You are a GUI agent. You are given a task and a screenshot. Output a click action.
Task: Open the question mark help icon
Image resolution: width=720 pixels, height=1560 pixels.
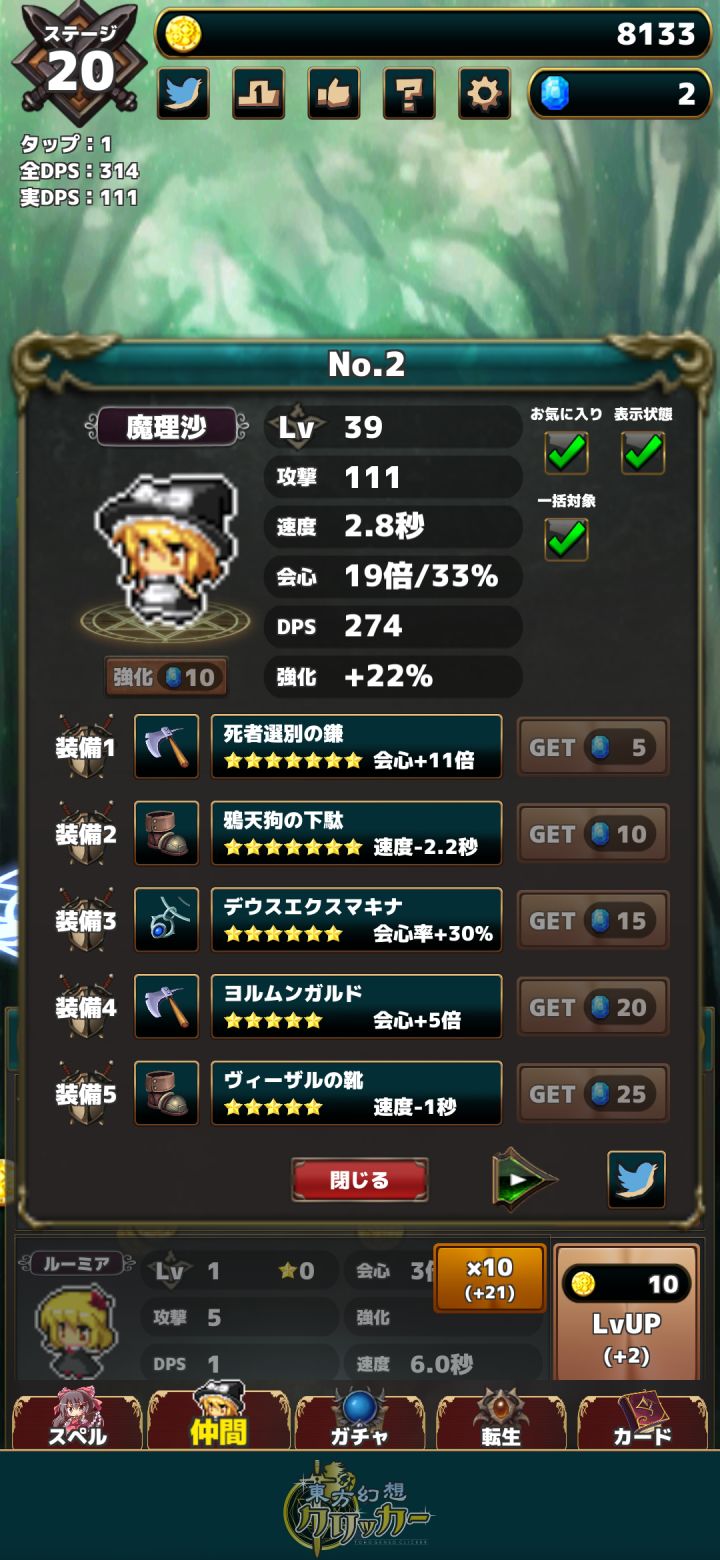coord(409,94)
